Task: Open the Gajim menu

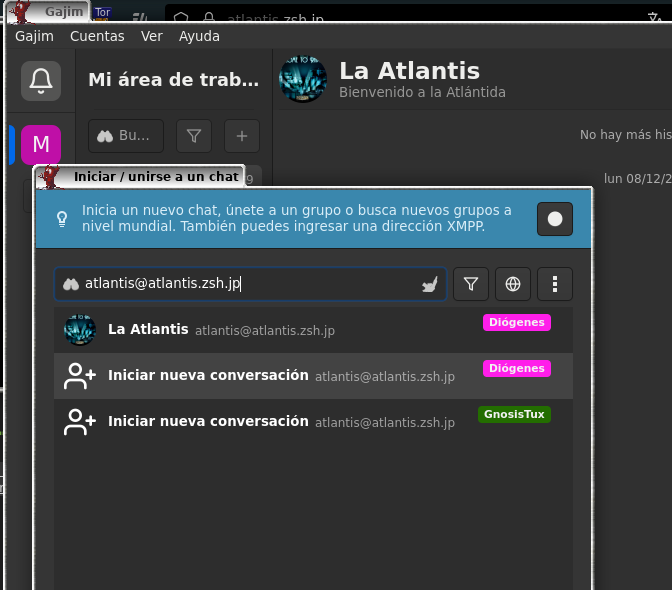Action: click(34, 36)
